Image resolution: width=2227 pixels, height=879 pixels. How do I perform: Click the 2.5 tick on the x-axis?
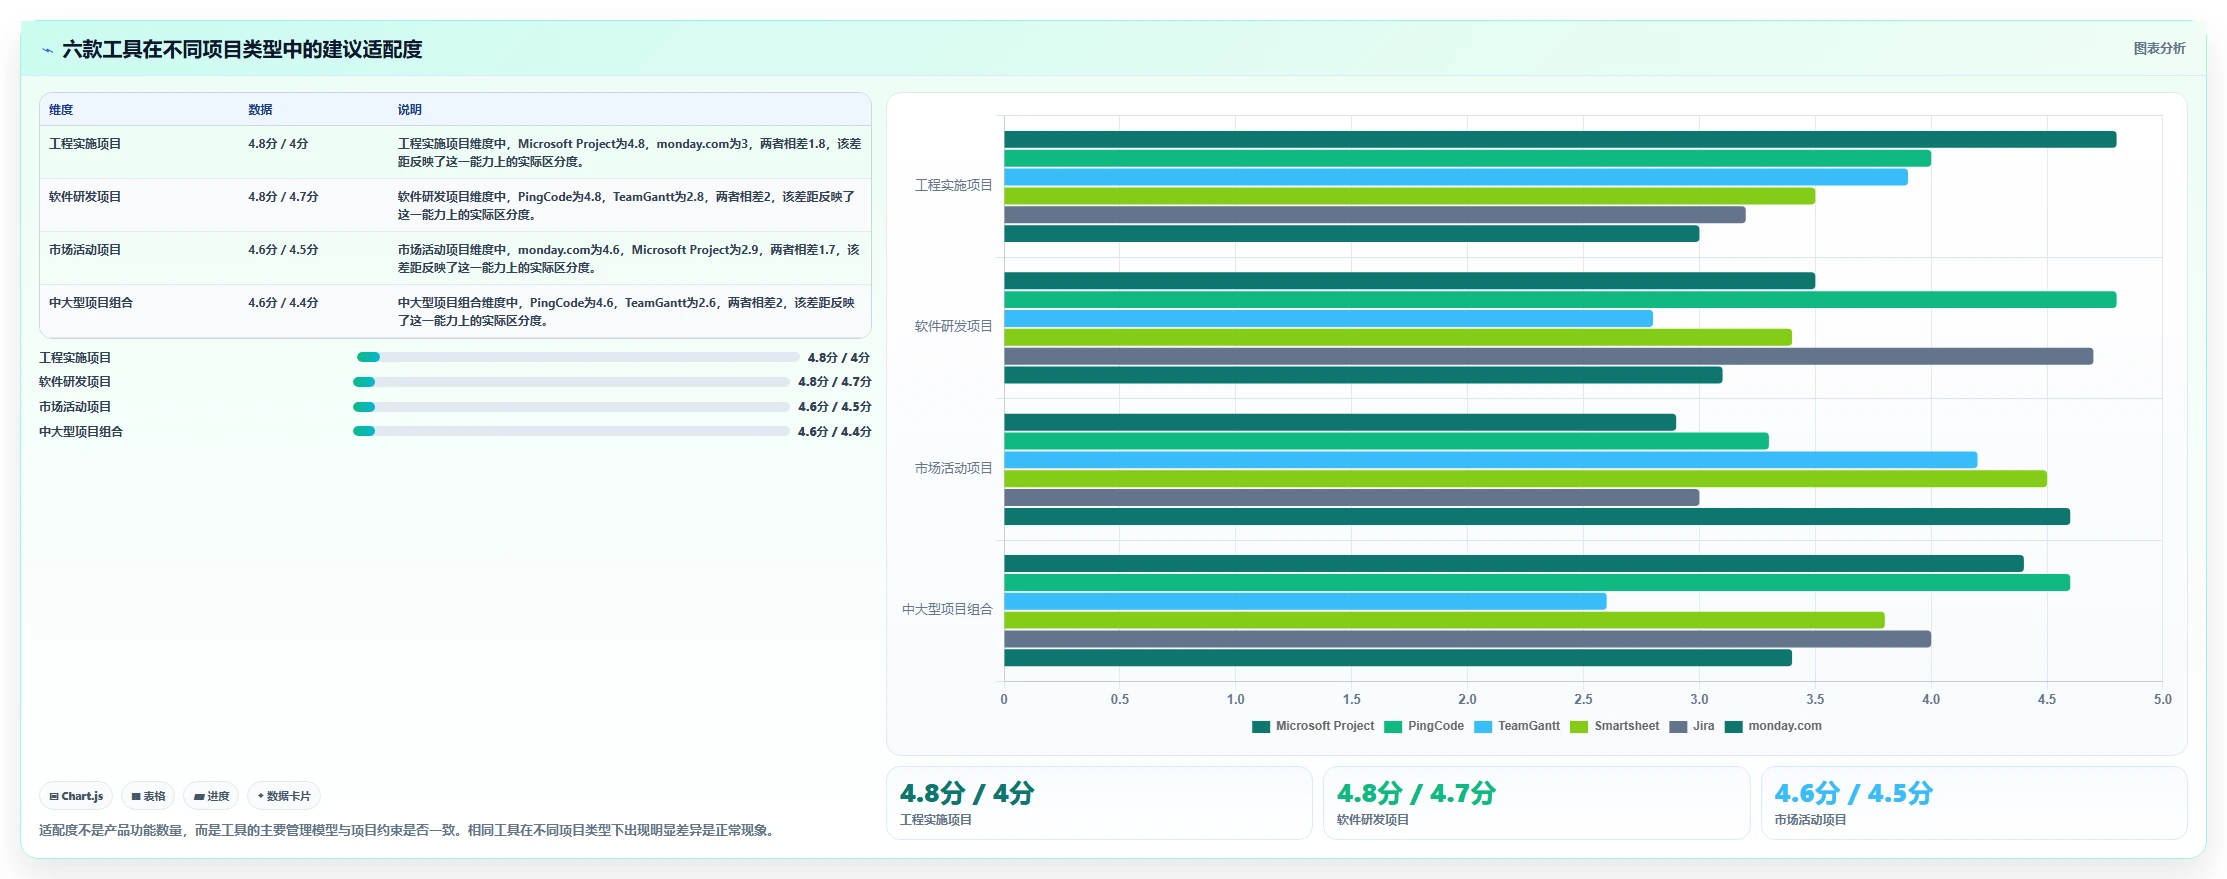click(1583, 700)
